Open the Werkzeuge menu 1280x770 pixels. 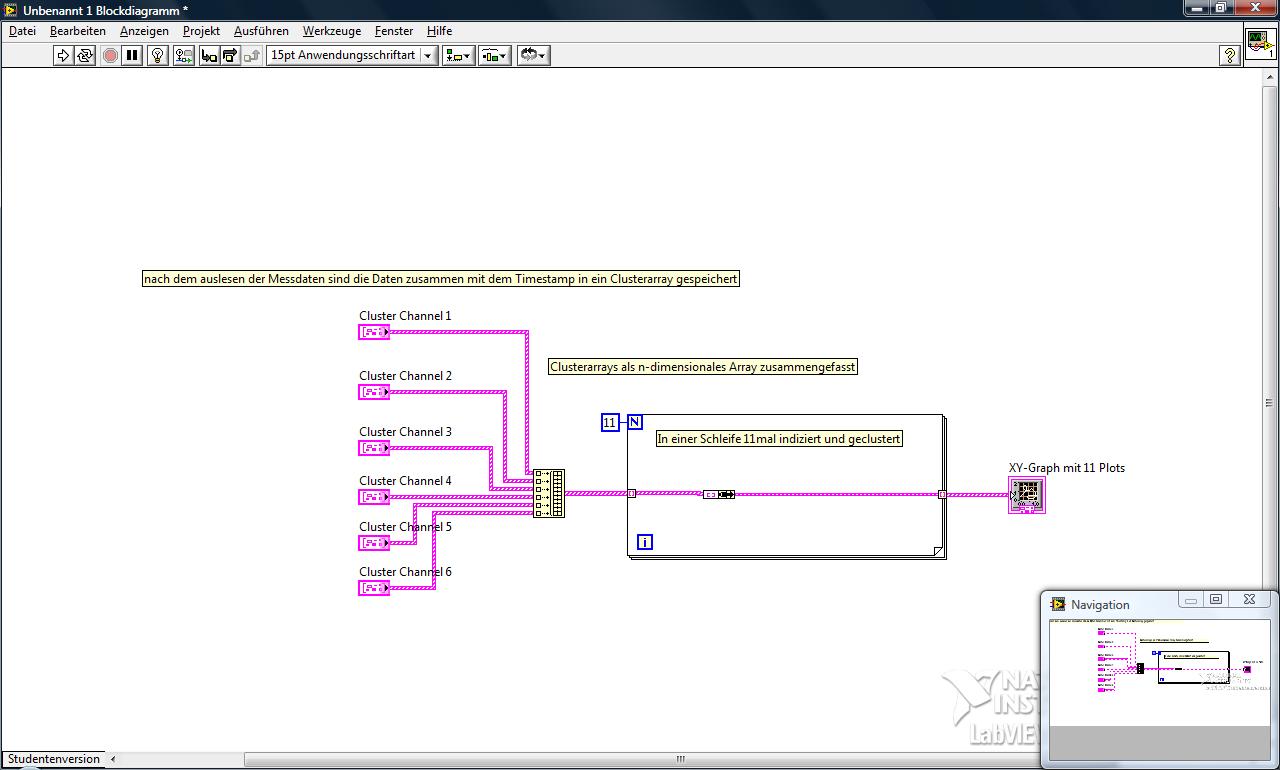[x=331, y=31]
